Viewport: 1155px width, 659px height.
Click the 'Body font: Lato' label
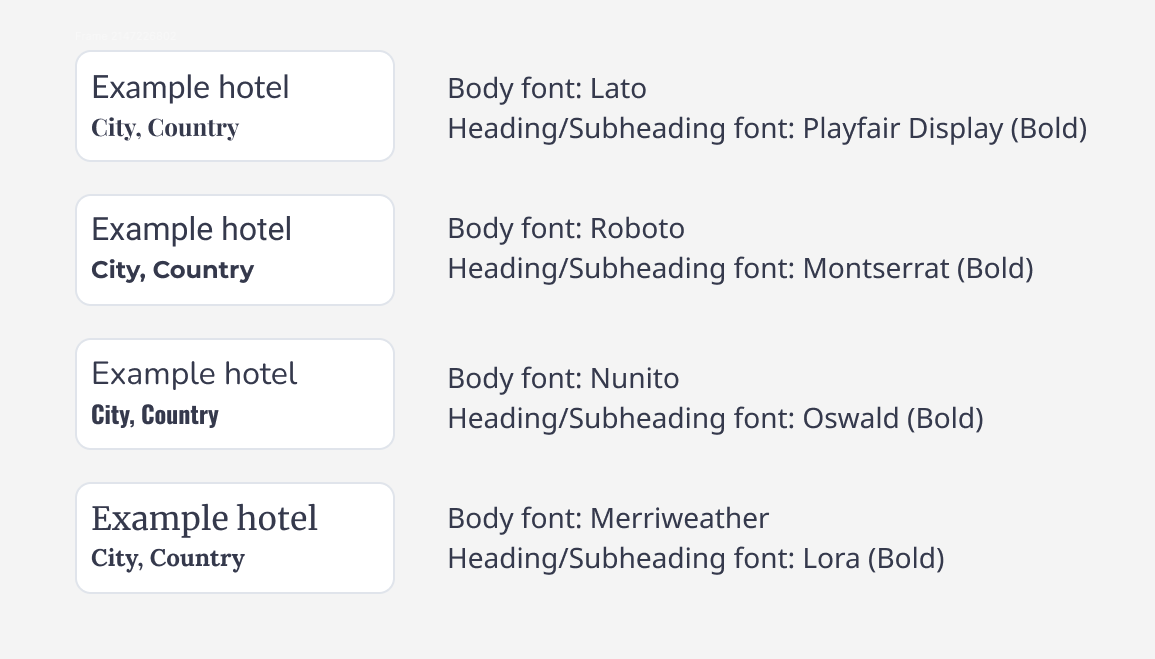pyautogui.click(x=547, y=88)
